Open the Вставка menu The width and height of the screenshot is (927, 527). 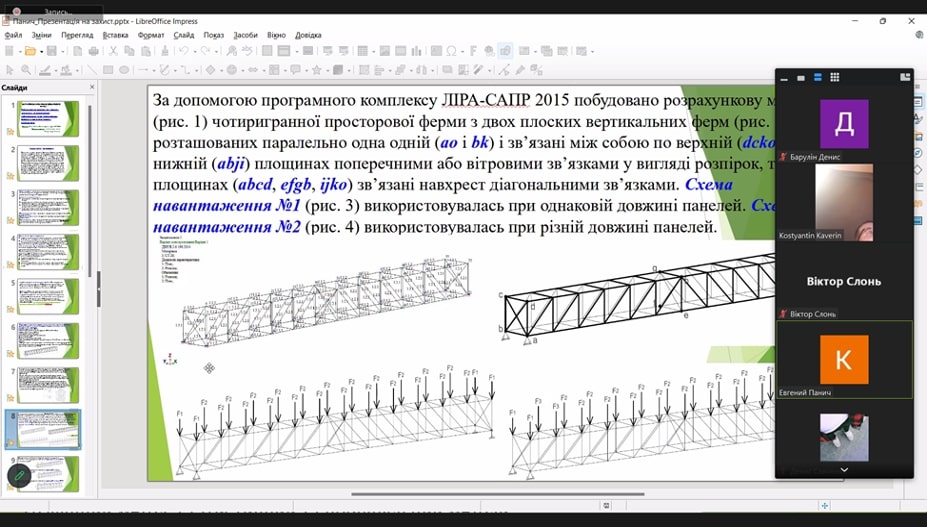115,35
